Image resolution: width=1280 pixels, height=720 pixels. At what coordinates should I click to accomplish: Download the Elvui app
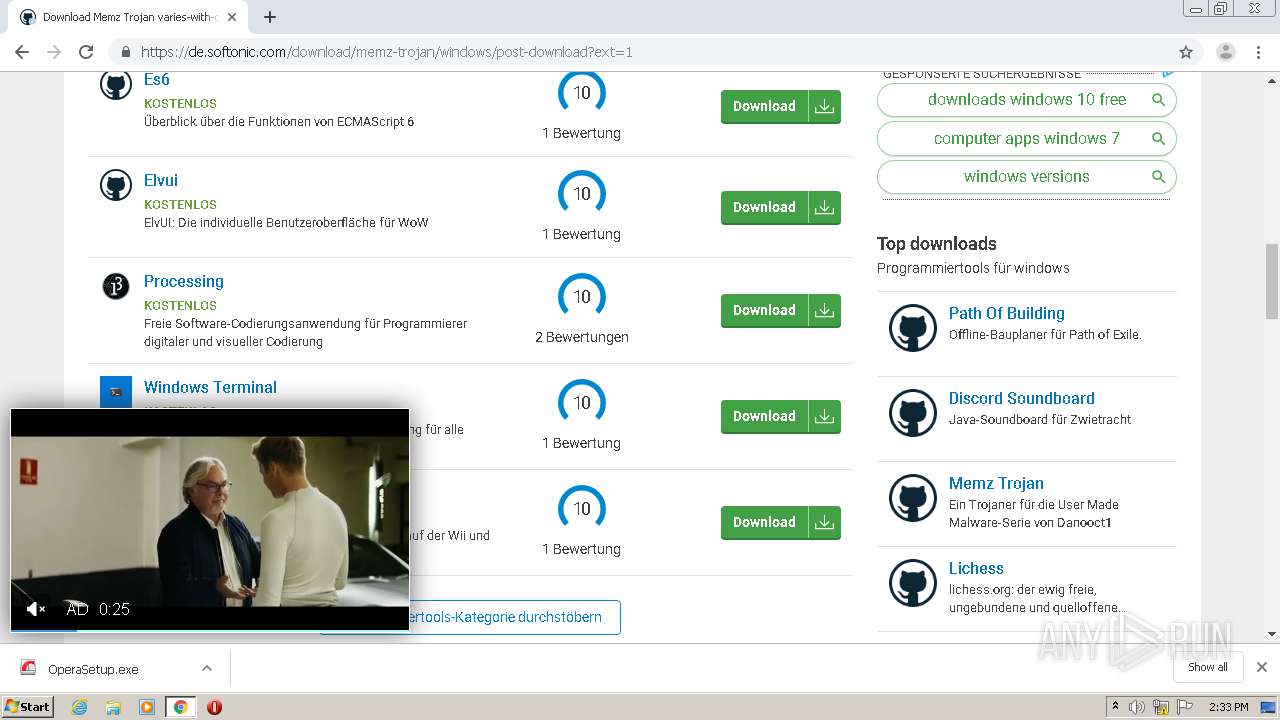coord(780,208)
